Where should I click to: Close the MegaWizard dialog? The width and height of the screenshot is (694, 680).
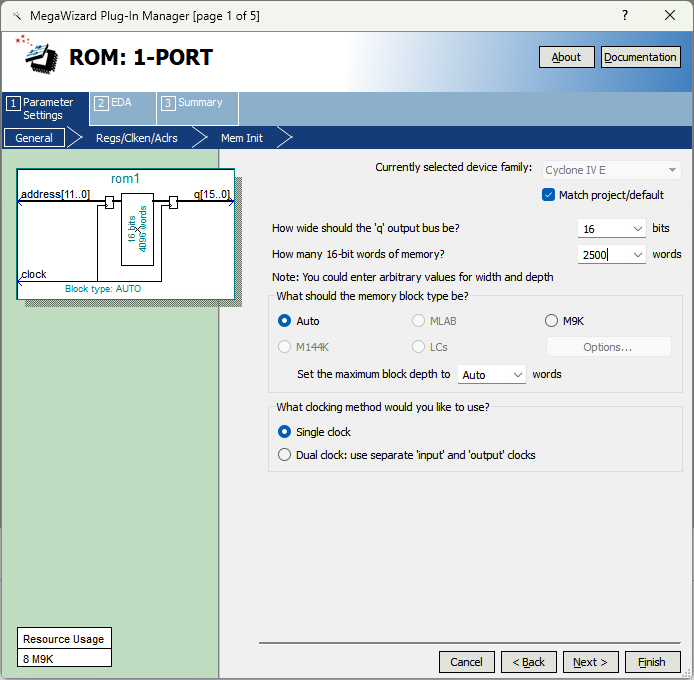click(670, 15)
